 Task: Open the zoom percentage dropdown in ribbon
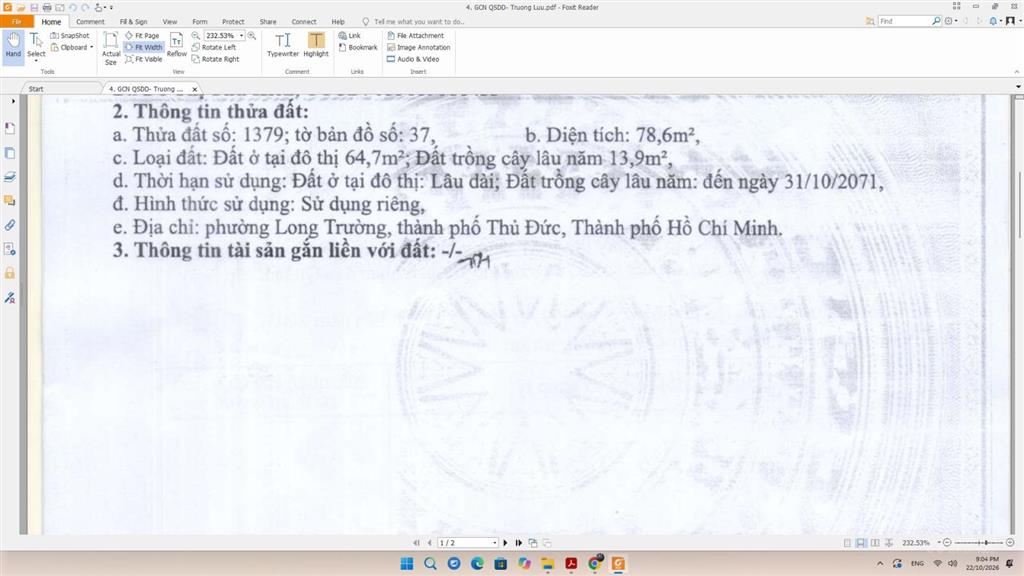pos(241,36)
